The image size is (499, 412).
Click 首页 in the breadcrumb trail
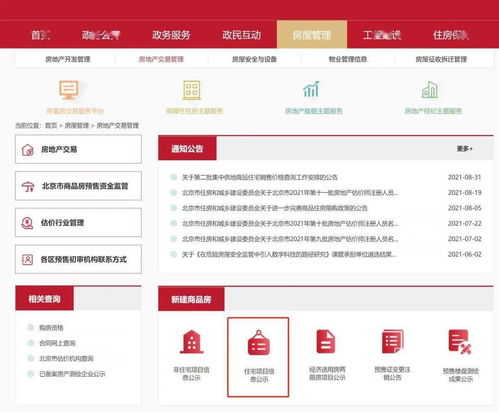[51, 125]
